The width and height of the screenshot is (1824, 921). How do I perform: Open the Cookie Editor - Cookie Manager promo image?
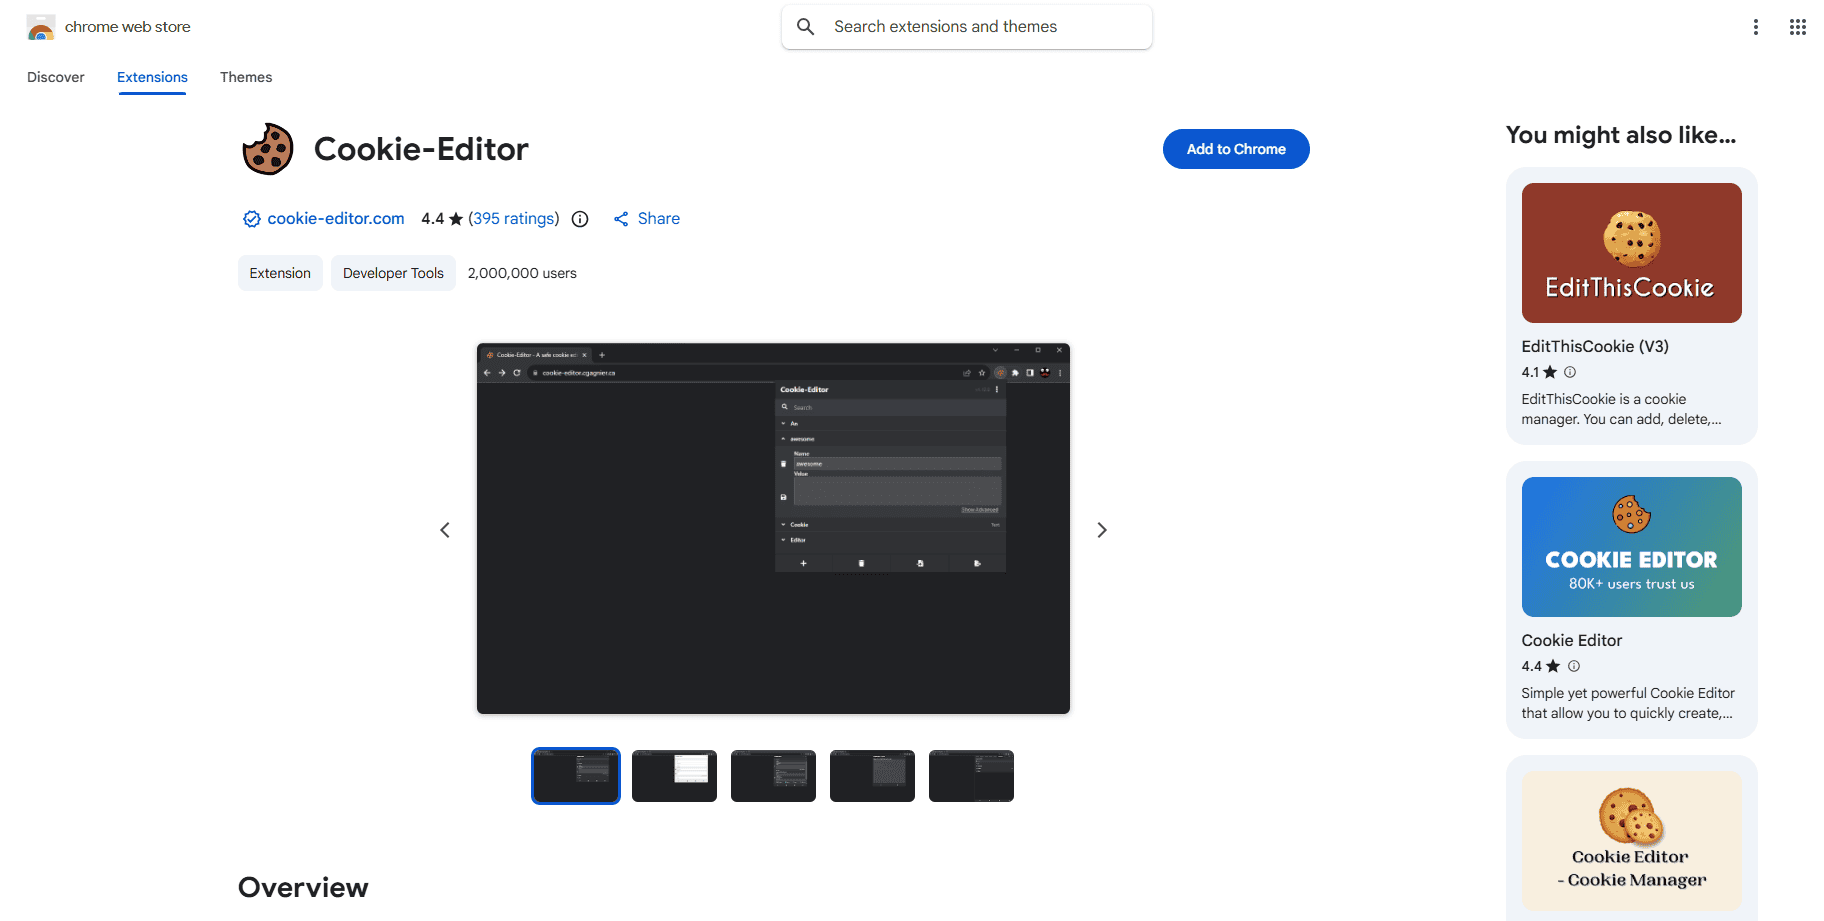[1632, 841]
